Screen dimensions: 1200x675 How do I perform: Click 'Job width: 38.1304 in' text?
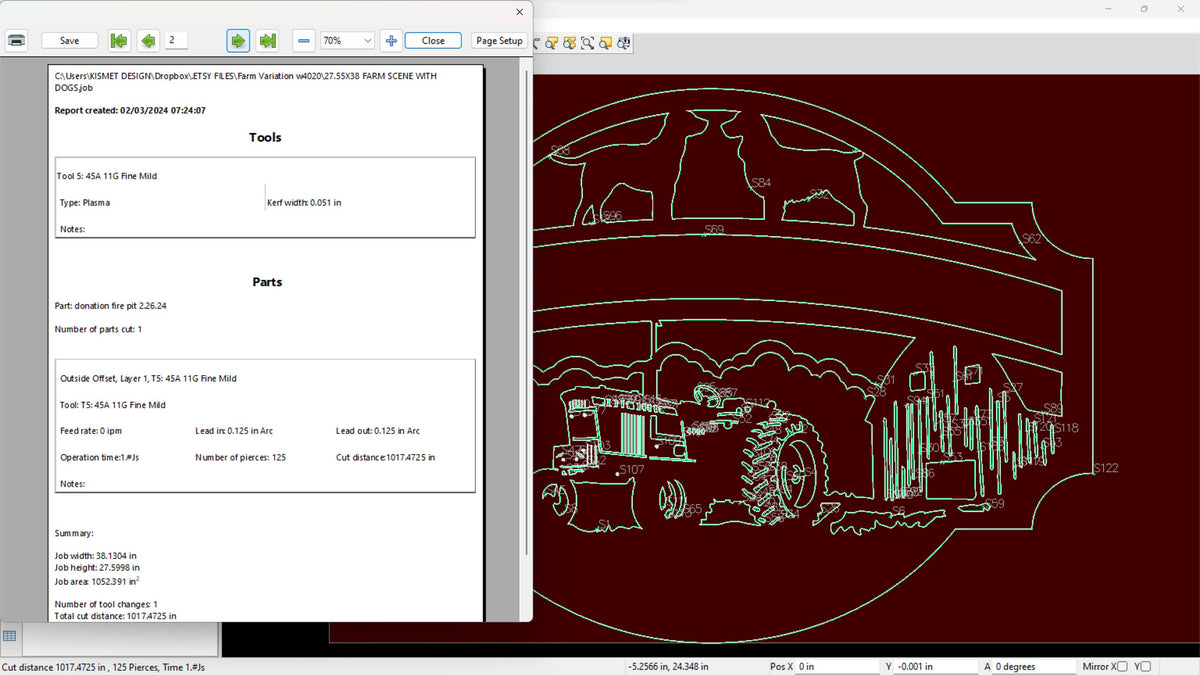point(96,555)
